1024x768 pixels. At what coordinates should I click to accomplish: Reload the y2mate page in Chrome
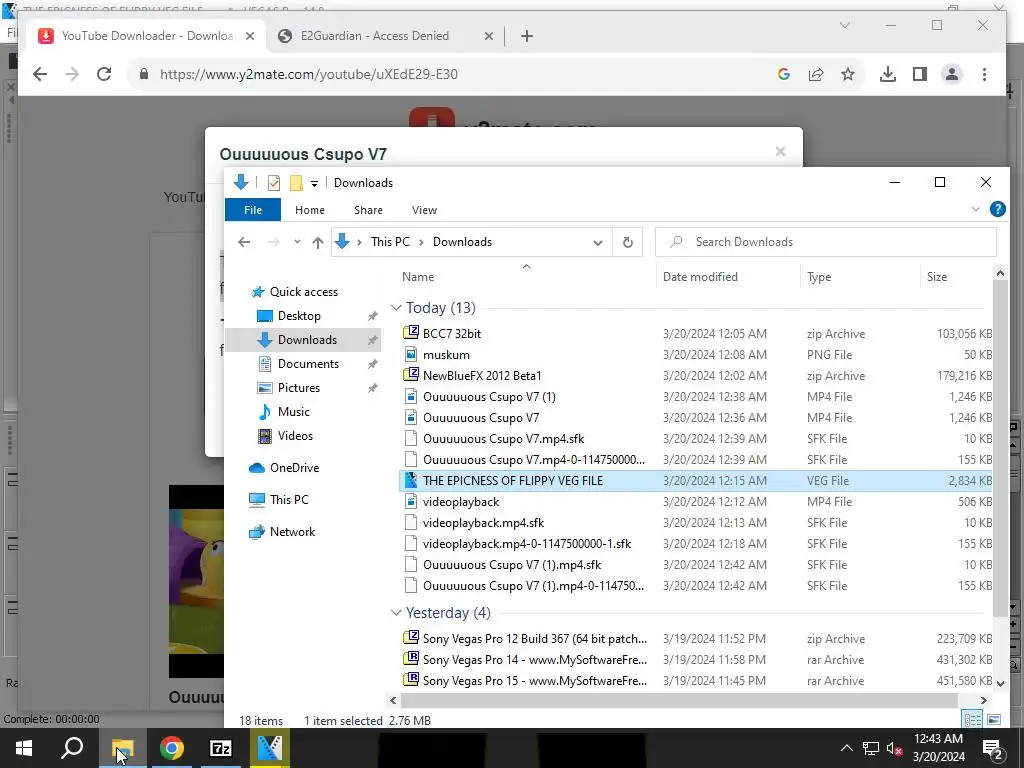coord(104,74)
